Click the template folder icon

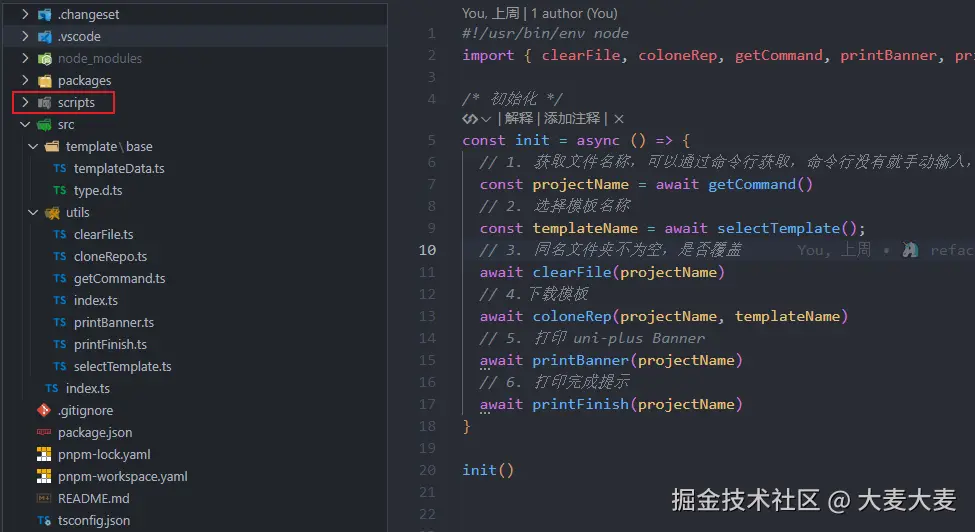[x=52, y=146]
